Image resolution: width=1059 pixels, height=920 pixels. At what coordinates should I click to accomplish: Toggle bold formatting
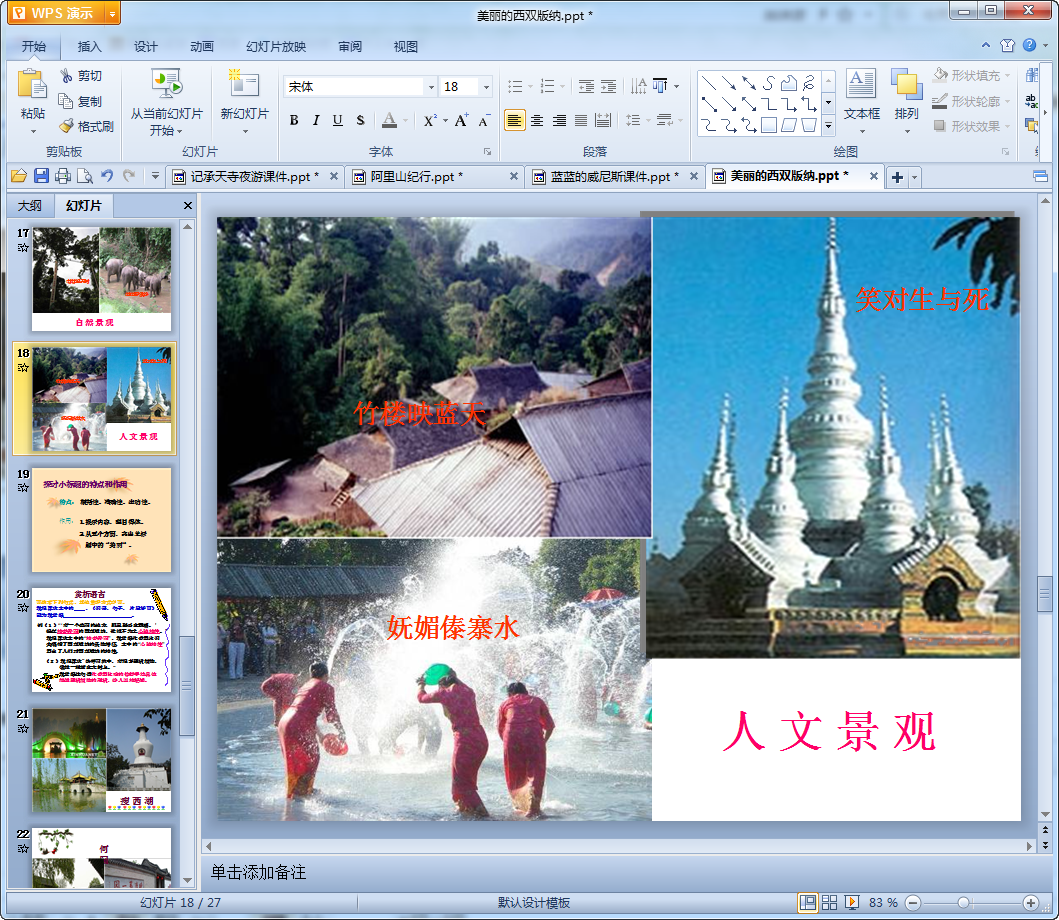click(294, 120)
